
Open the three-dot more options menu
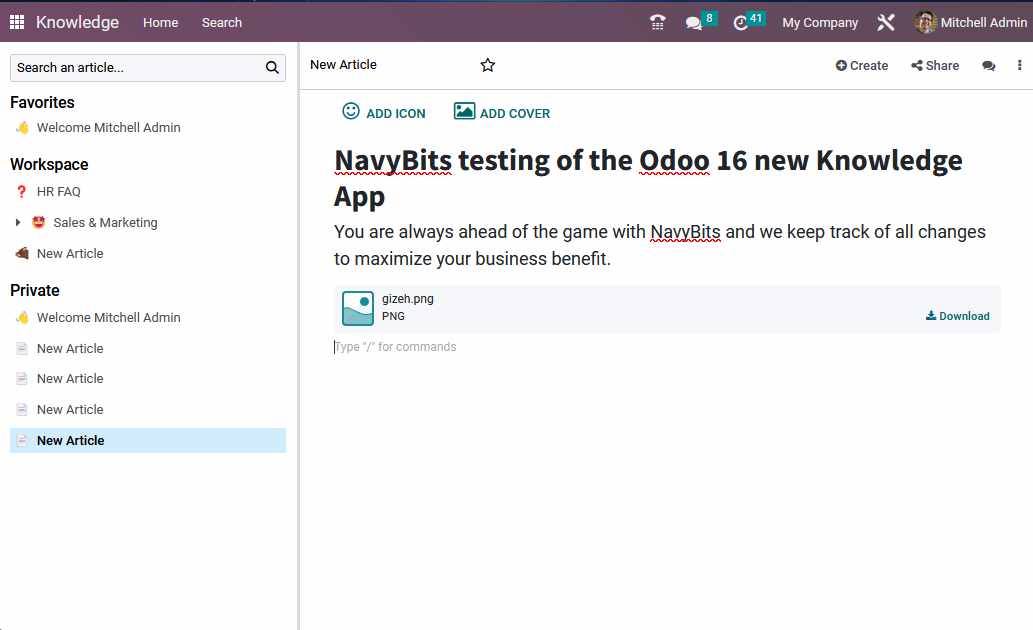pos(1019,65)
